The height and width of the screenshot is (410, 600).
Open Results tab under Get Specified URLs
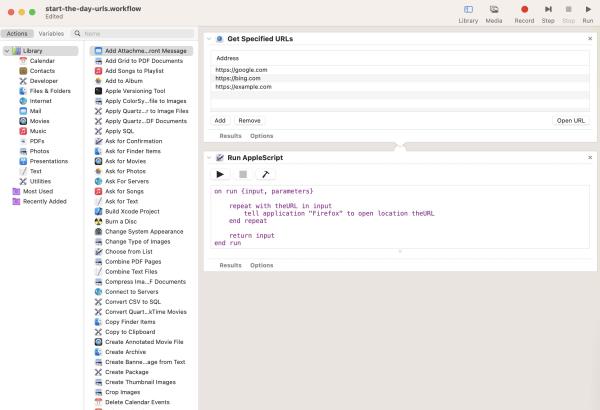[x=230, y=135]
